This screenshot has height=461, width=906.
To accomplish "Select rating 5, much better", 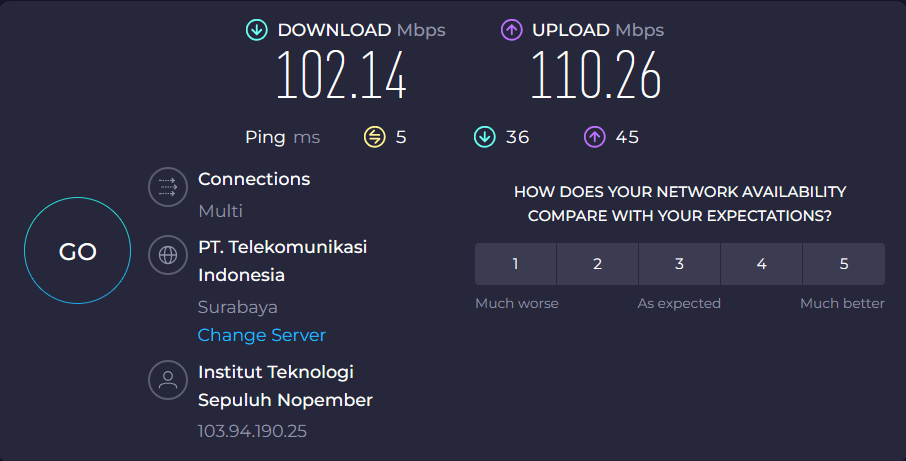I will 844,264.
